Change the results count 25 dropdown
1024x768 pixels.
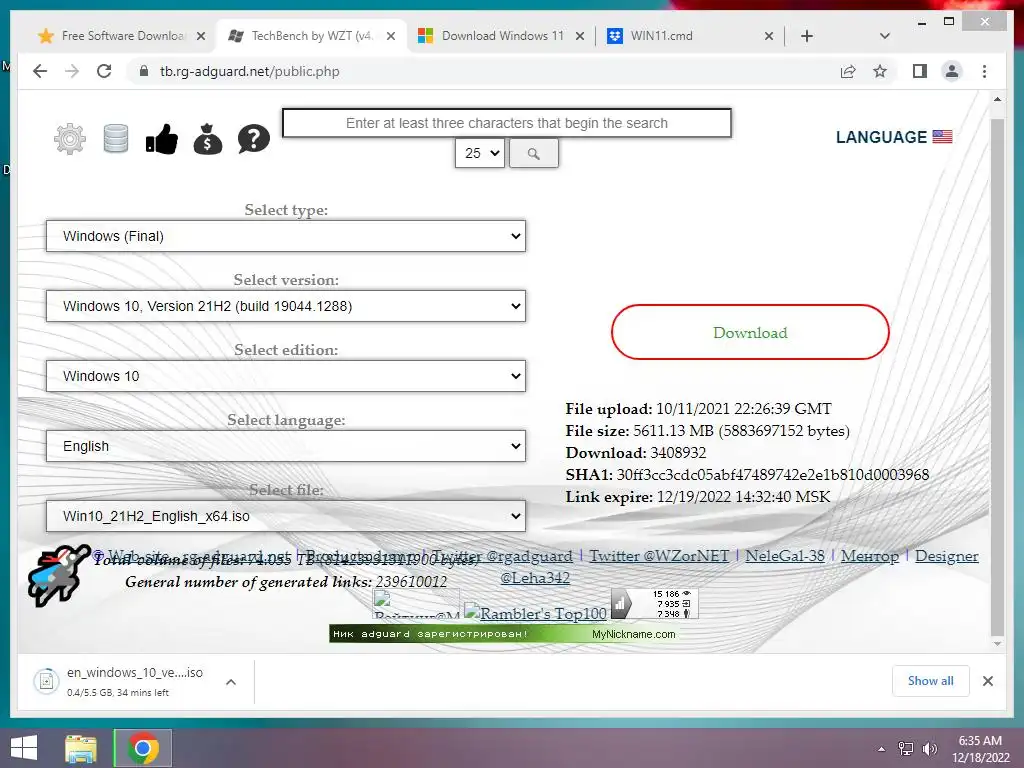[480, 153]
